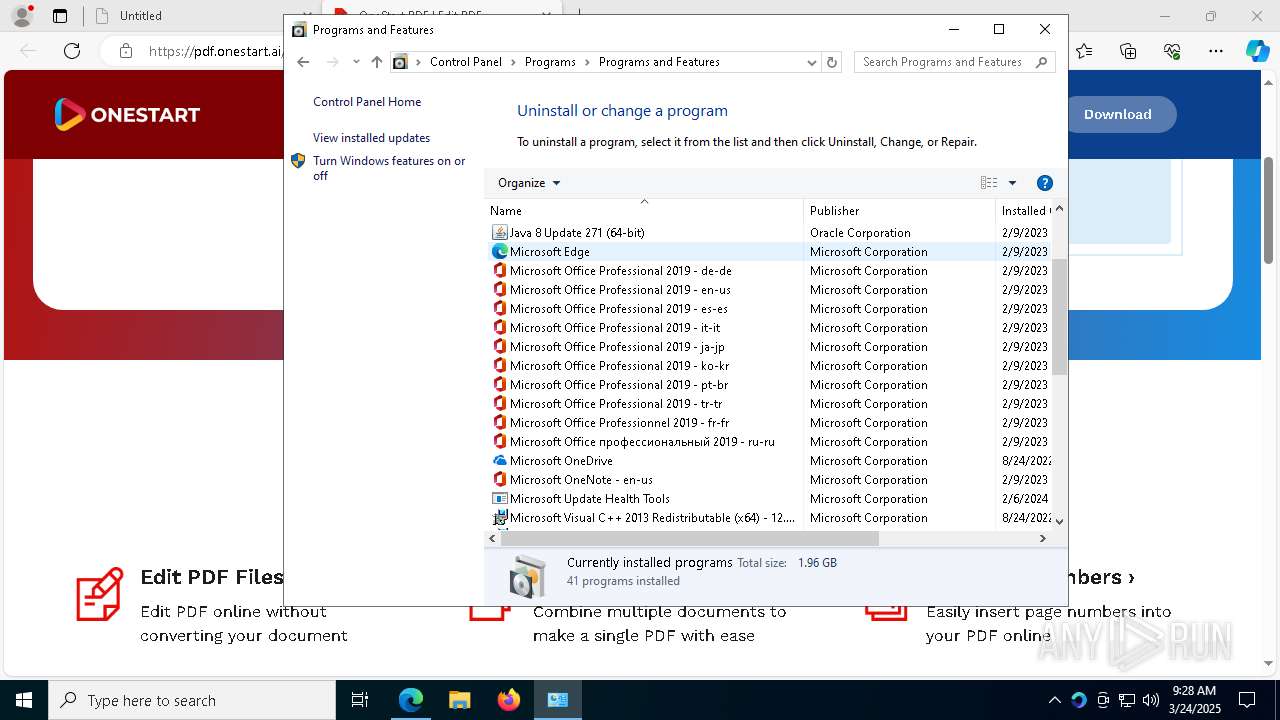
Task: Select Microsoft Update Health Tools icon
Action: pos(500,499)
